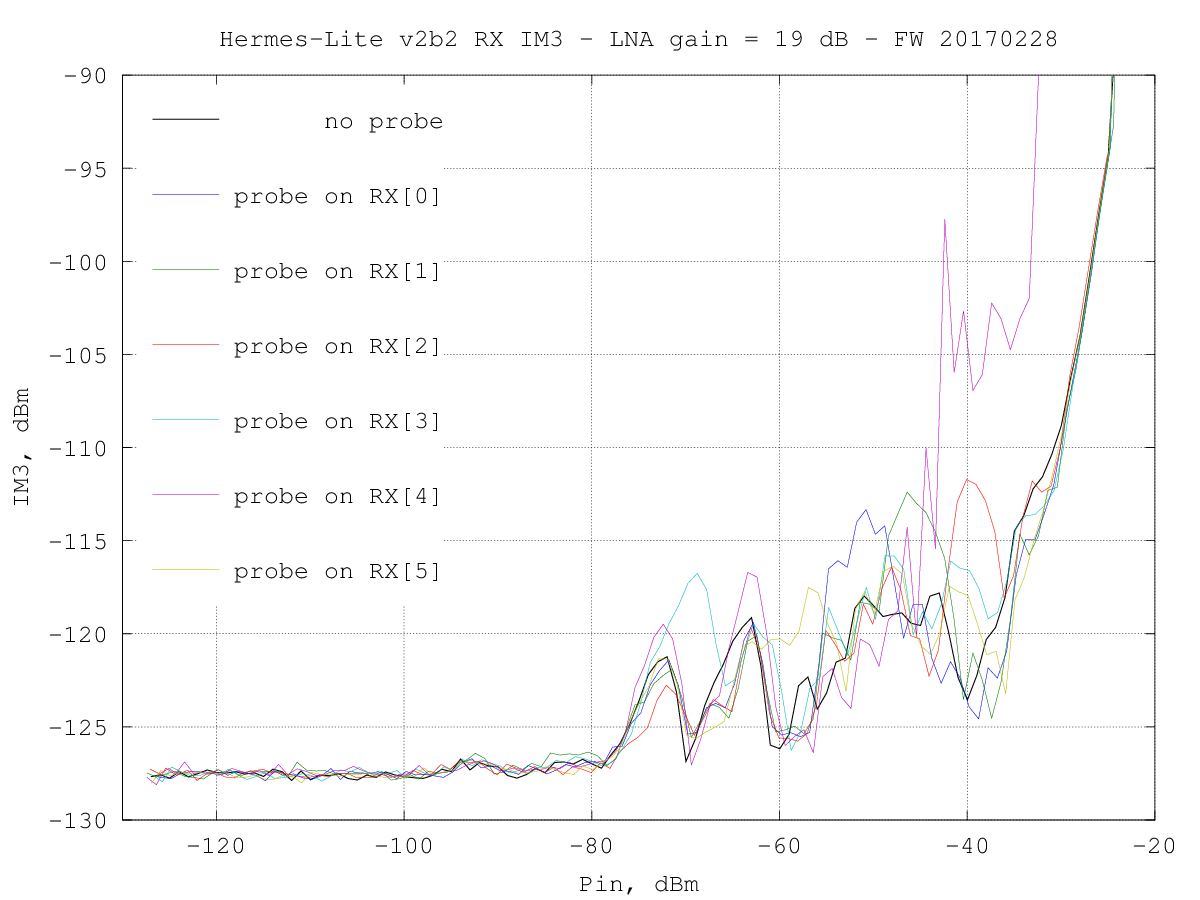Click the blue legend line for RX[0]
This screenshot has width=1200, height=900.
point(186,195)
